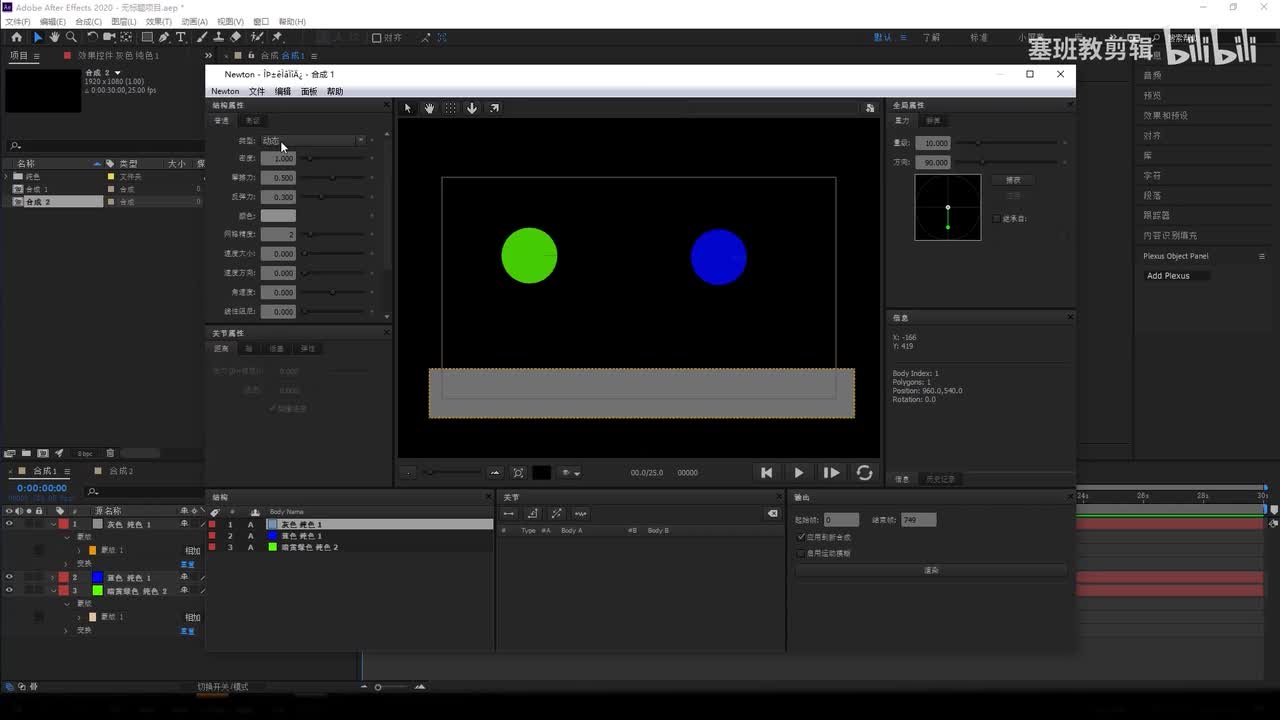Select the After Effects Hand tool

pyautogui.click(x=54, y=37)
